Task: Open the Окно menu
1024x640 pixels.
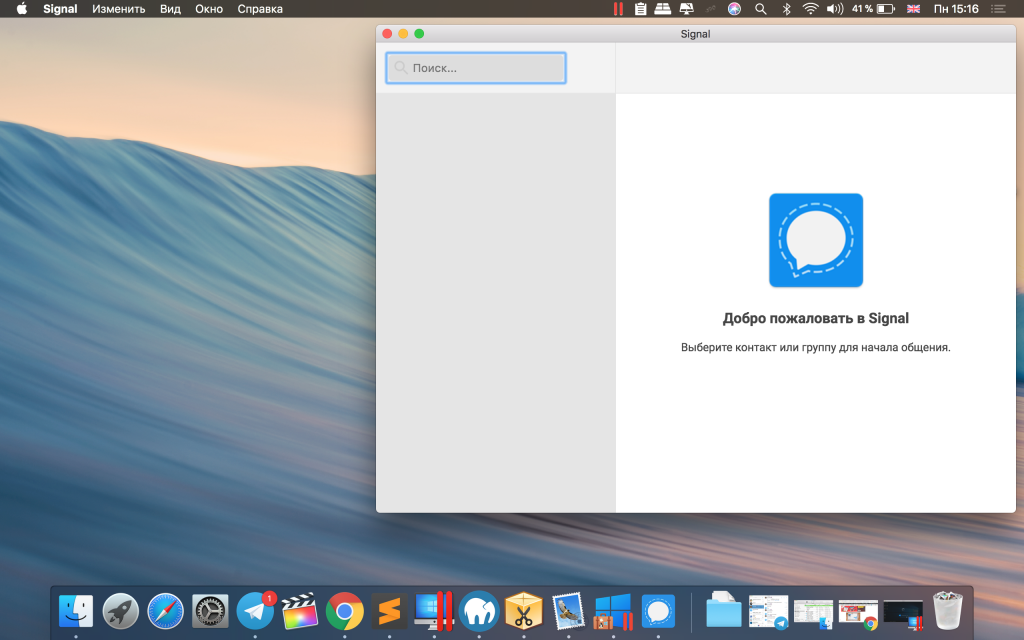Action: tap(209, 9)
